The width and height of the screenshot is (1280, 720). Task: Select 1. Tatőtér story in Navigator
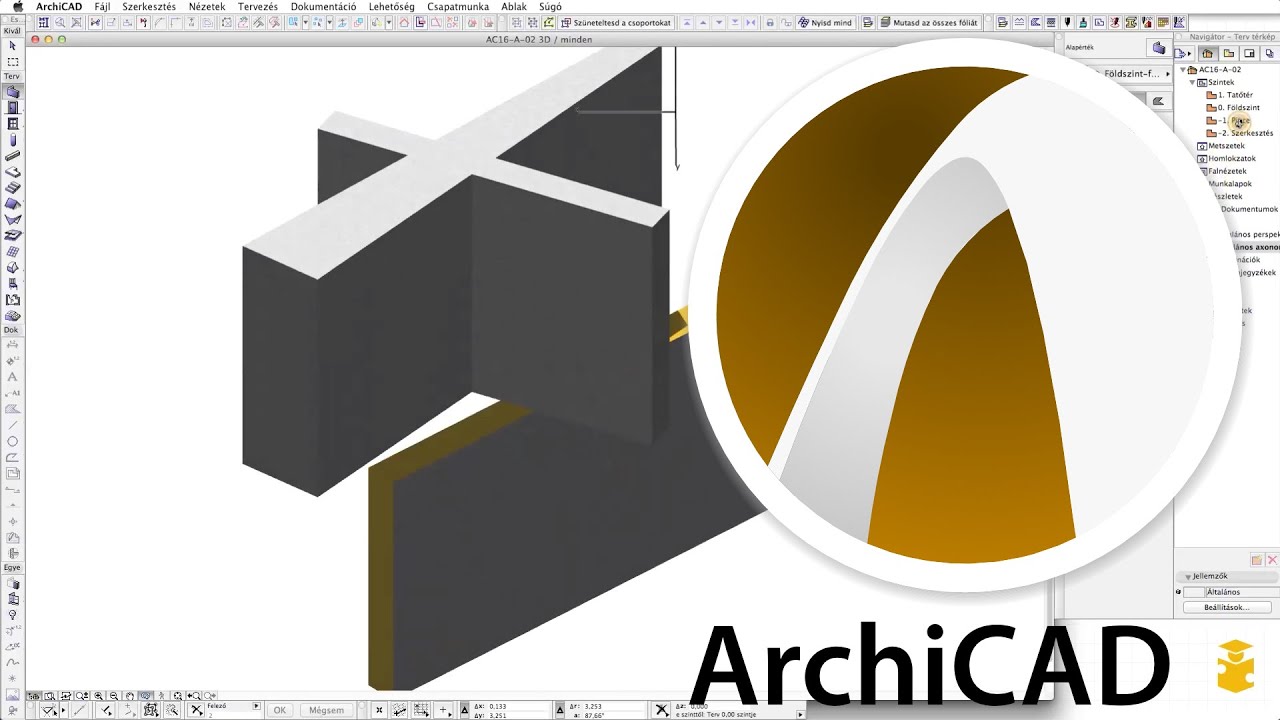[x=1230, y=95]
